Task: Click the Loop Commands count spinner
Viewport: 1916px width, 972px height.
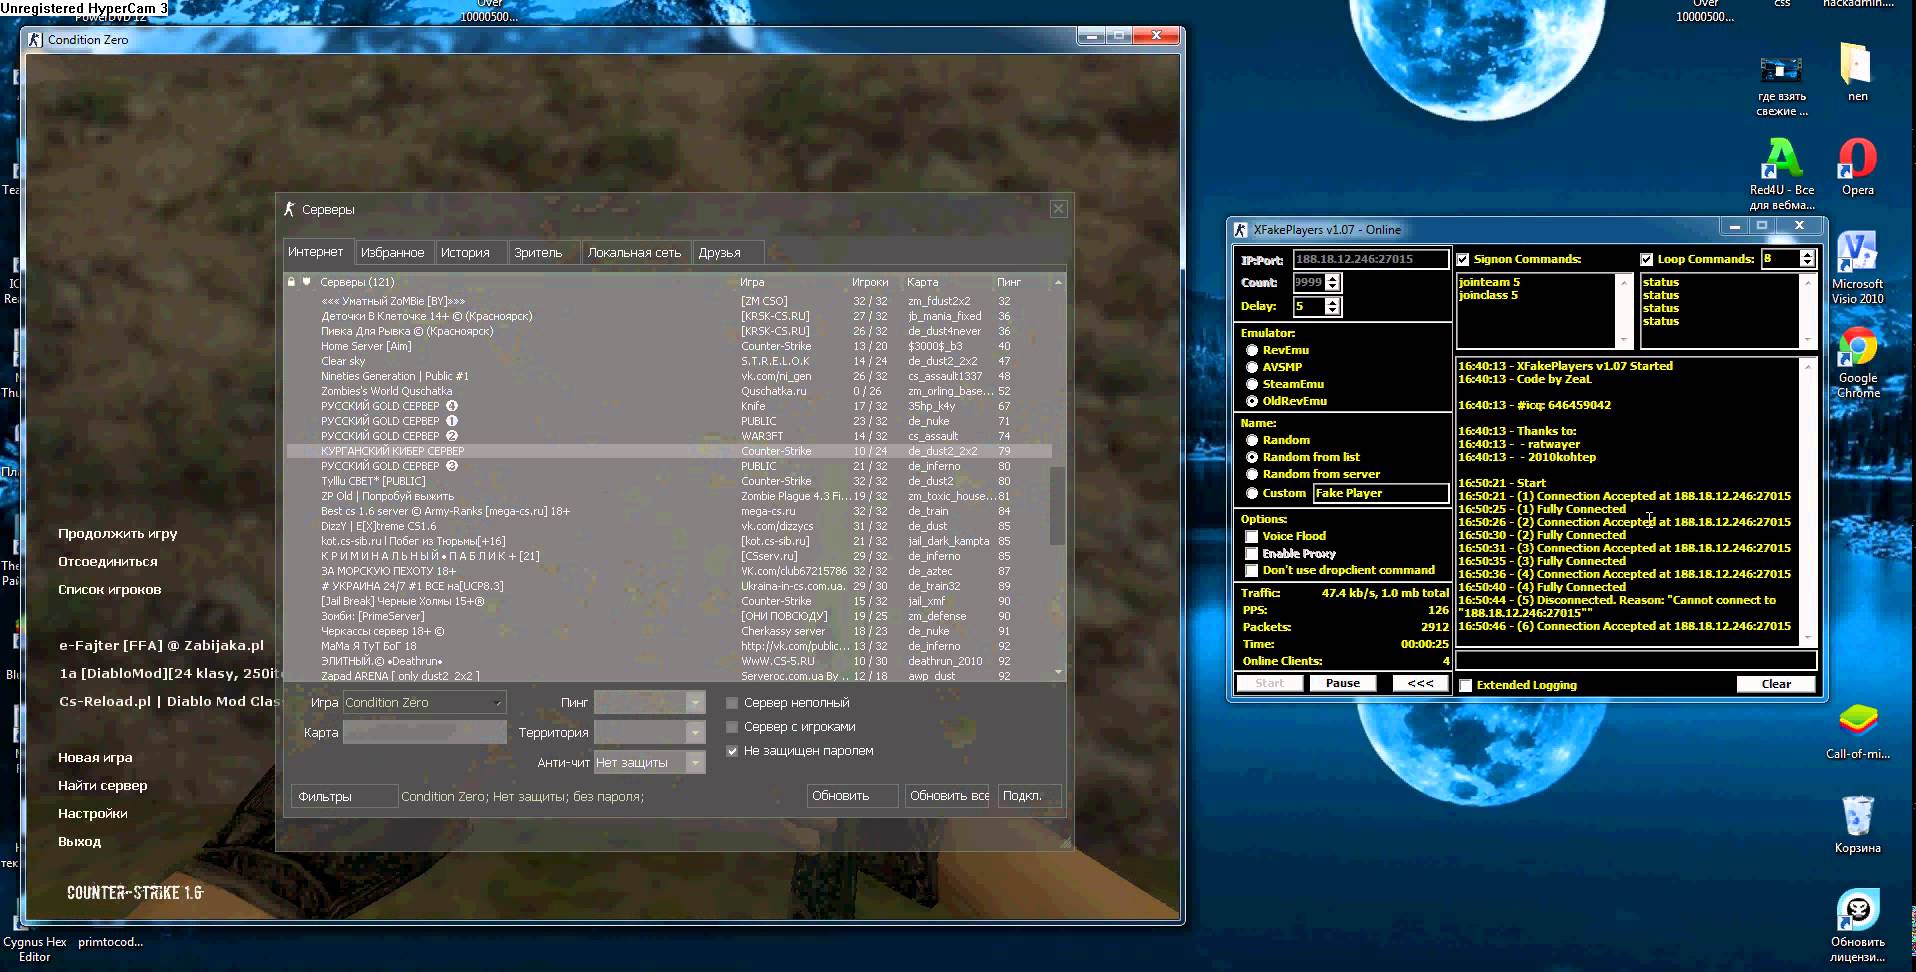Action: [x=1807, y=259]
